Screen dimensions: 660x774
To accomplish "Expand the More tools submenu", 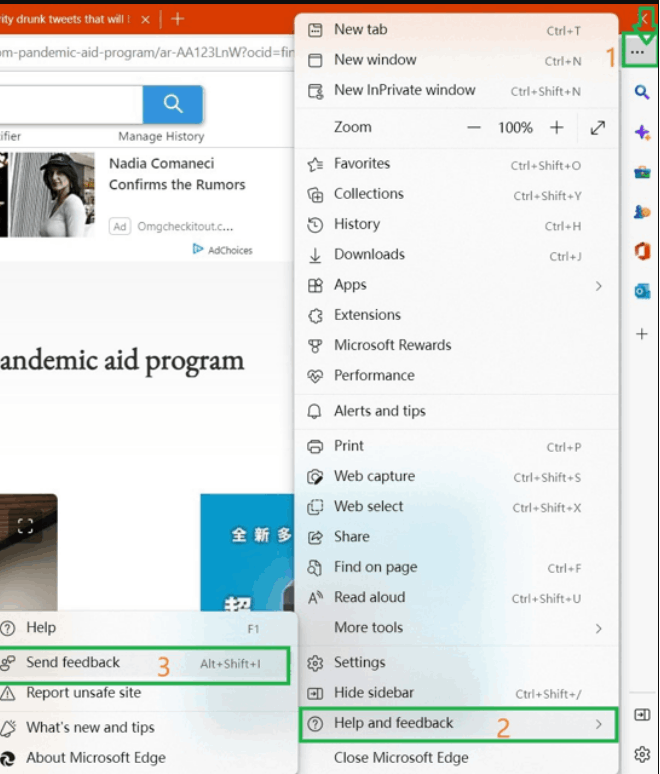I will 457,628.
